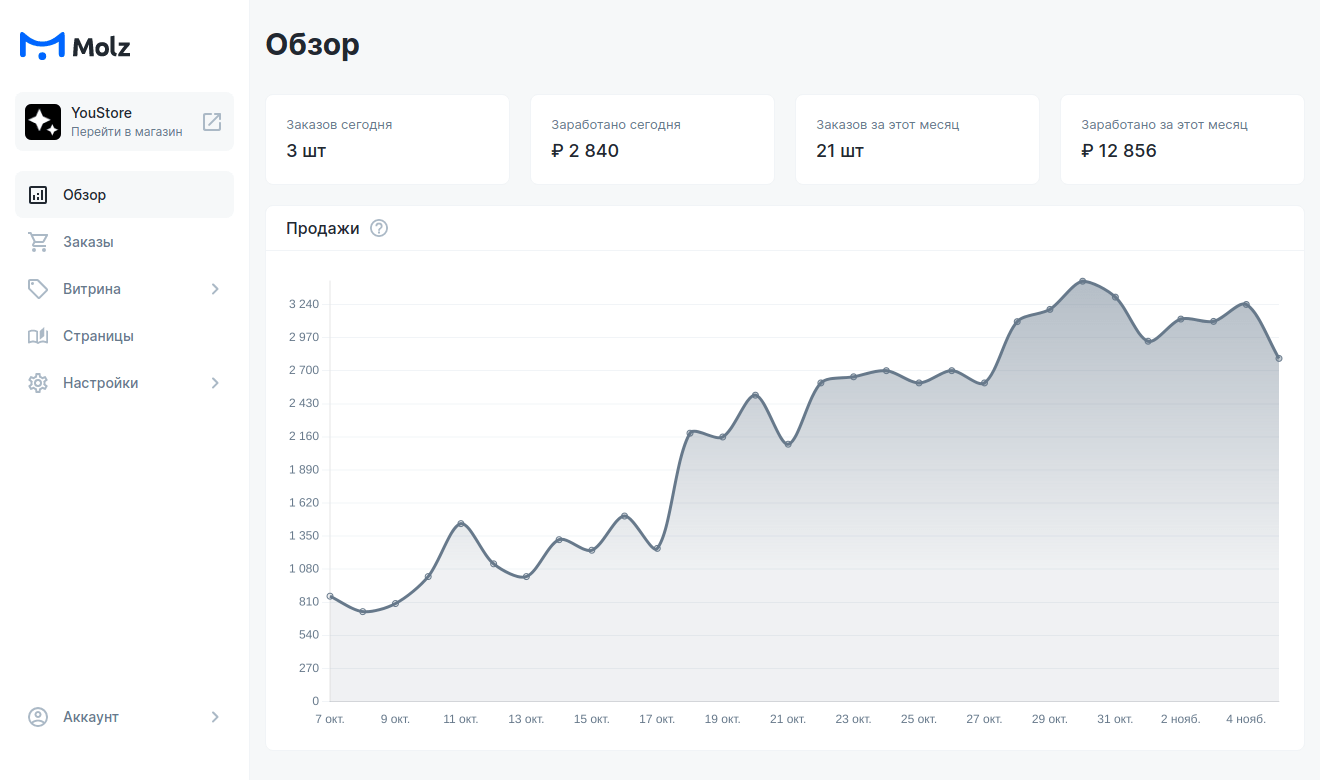Click the 2 нояб. axis label

(x=1180, y=719)
